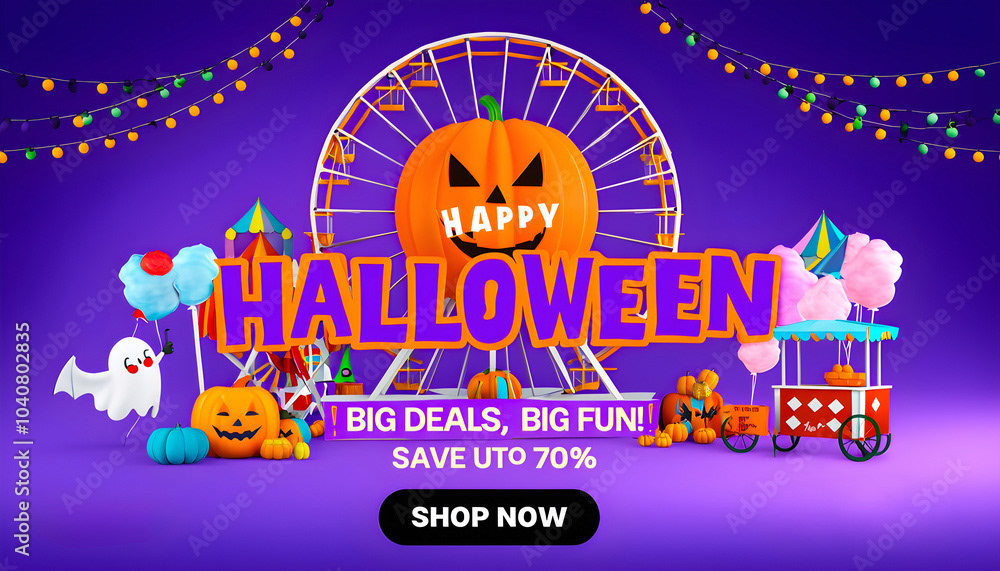This screenshot has height=571, width=1000.
Task: Click the pink cotton candy balloon by cart
Action: 758,355
